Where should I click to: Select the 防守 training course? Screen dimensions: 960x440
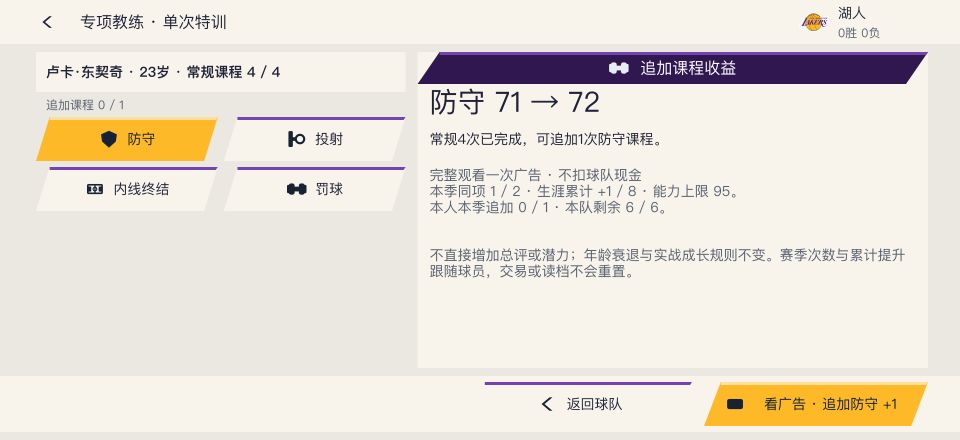point(127,140)
